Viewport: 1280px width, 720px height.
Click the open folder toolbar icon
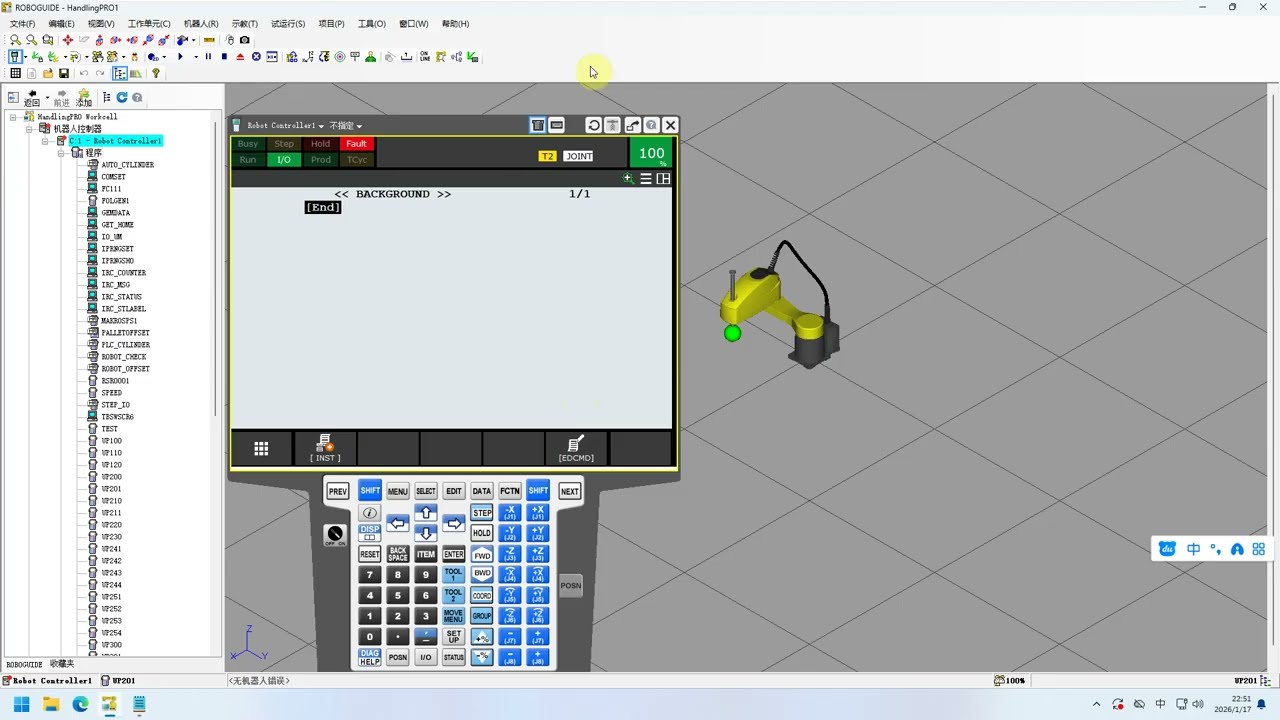click(48, 73)
